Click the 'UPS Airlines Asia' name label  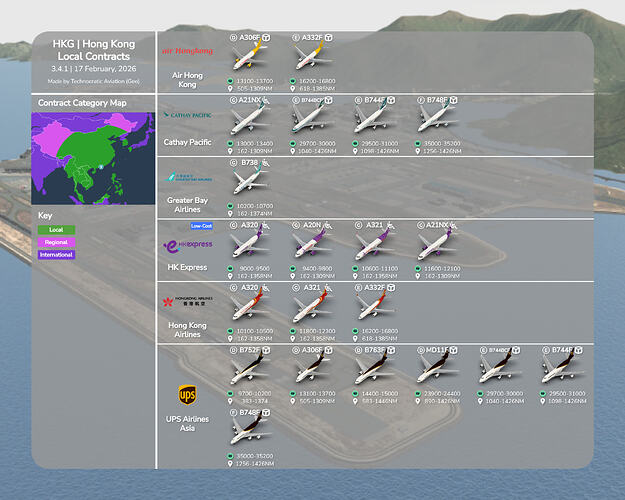187,423
